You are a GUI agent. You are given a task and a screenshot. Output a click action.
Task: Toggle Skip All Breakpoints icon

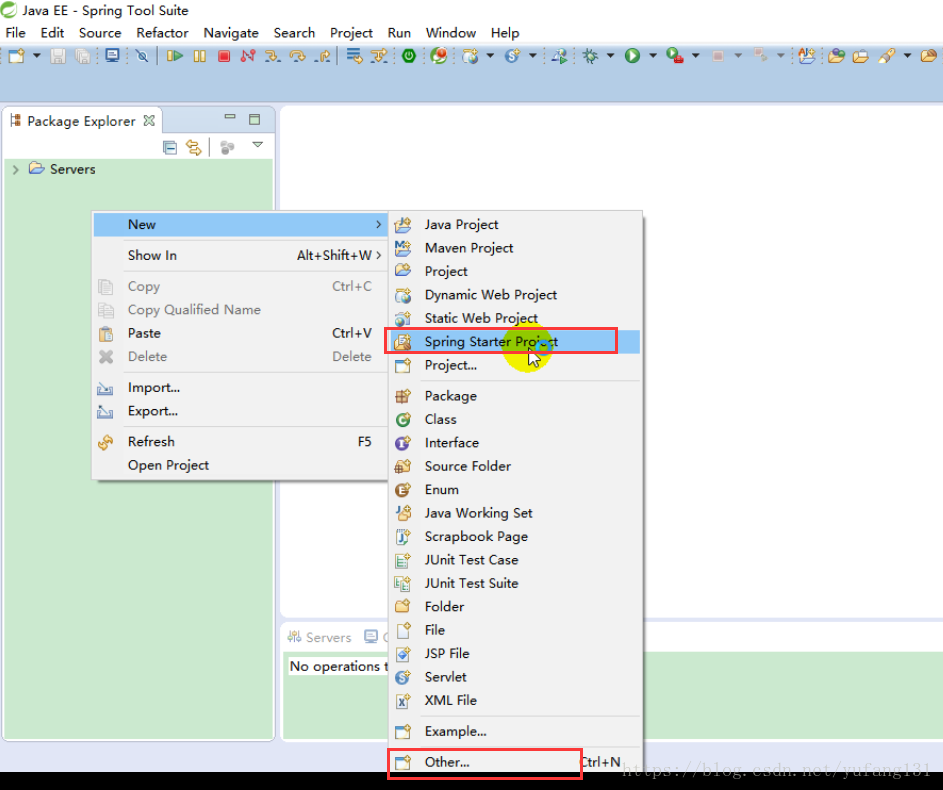click(142, 56)
